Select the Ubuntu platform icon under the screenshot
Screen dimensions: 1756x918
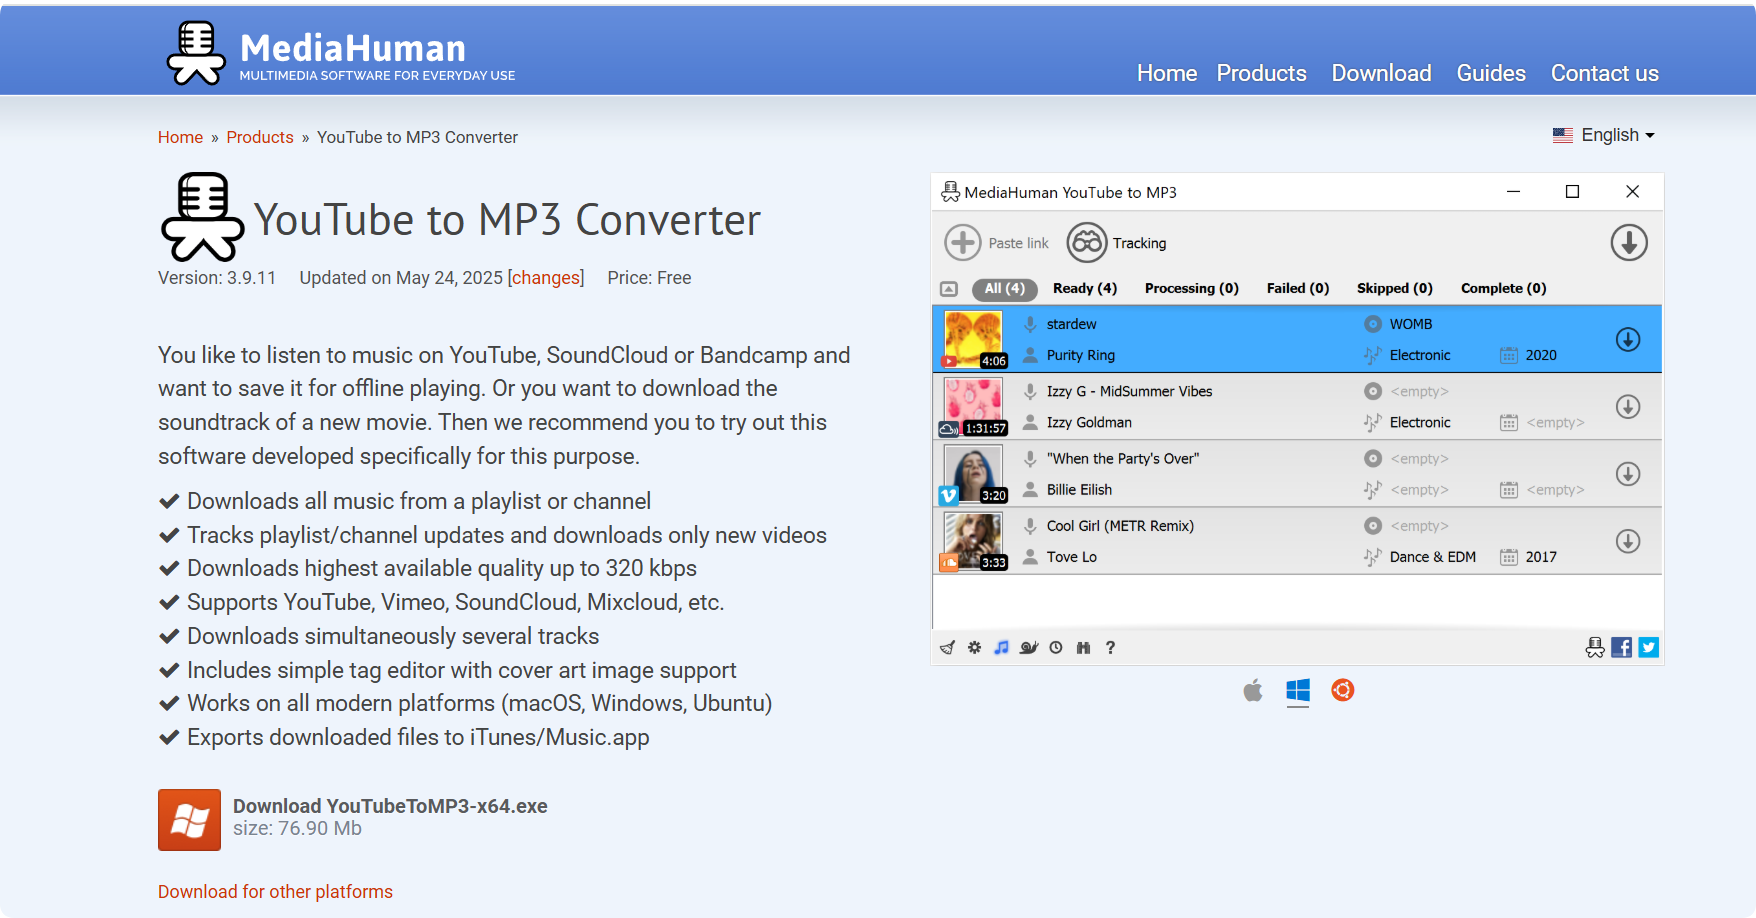[1343, 690]
